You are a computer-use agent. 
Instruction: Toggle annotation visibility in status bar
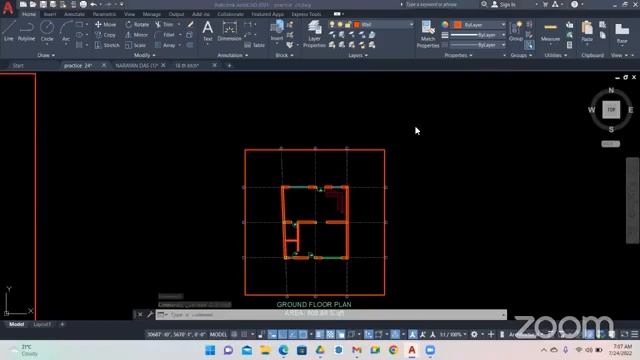[413, 334]
